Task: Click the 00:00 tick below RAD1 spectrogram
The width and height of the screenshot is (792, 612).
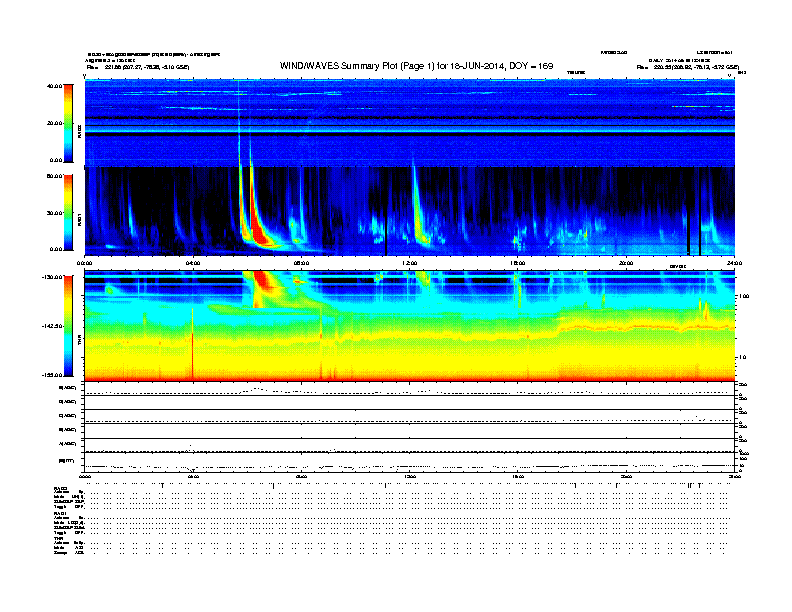Action: pos(84,263)
